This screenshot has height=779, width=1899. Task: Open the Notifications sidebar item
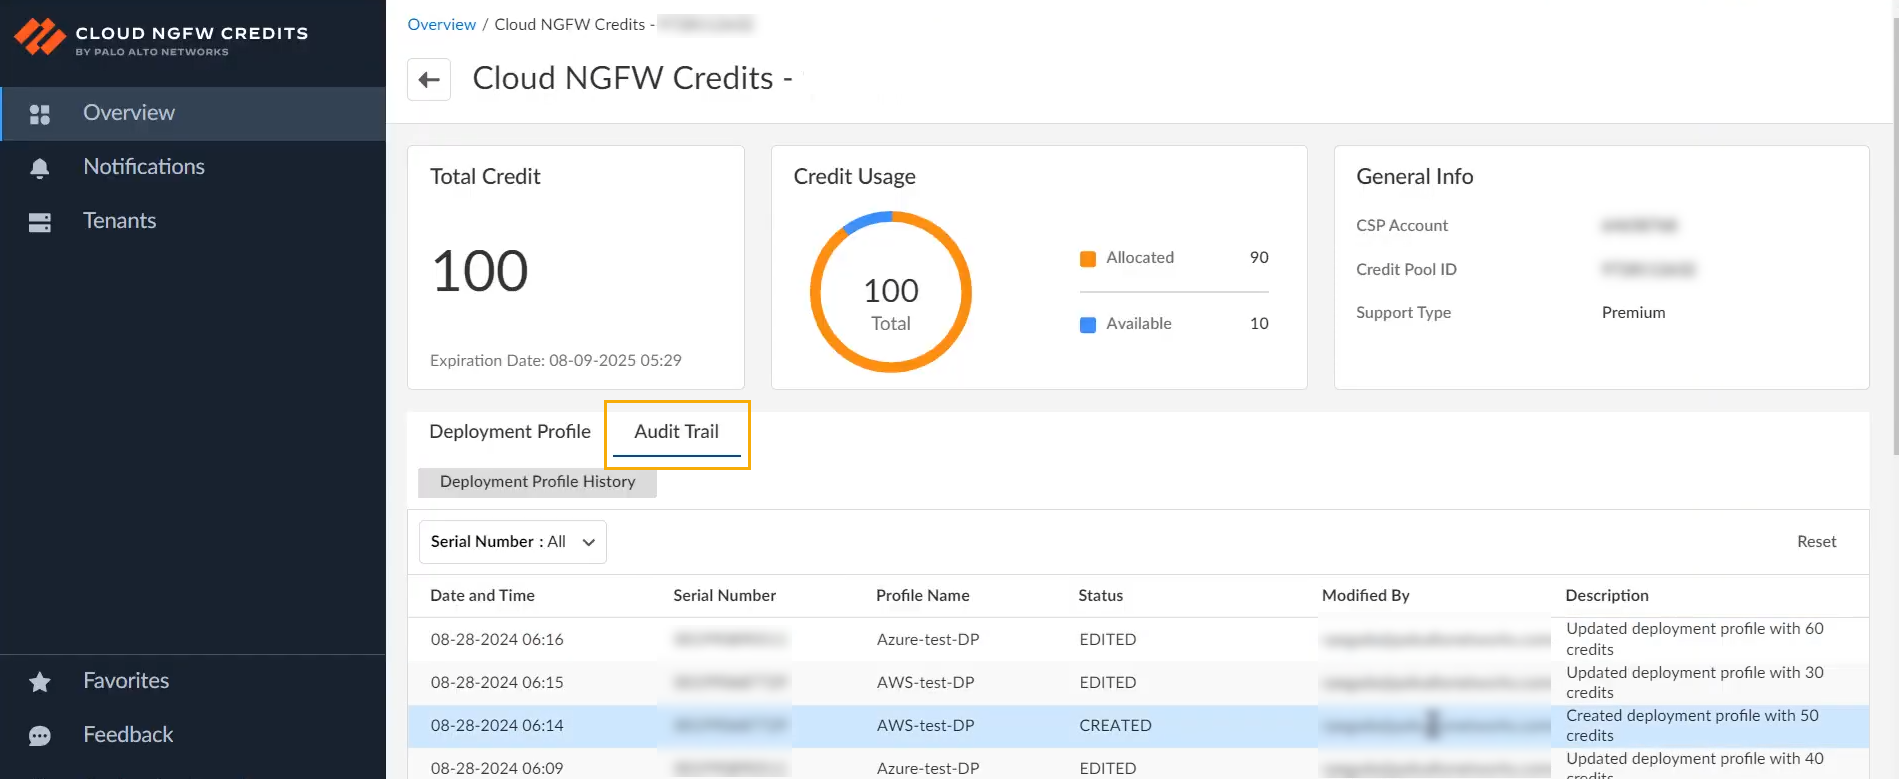pyautogui.click(x=193, y=167)
